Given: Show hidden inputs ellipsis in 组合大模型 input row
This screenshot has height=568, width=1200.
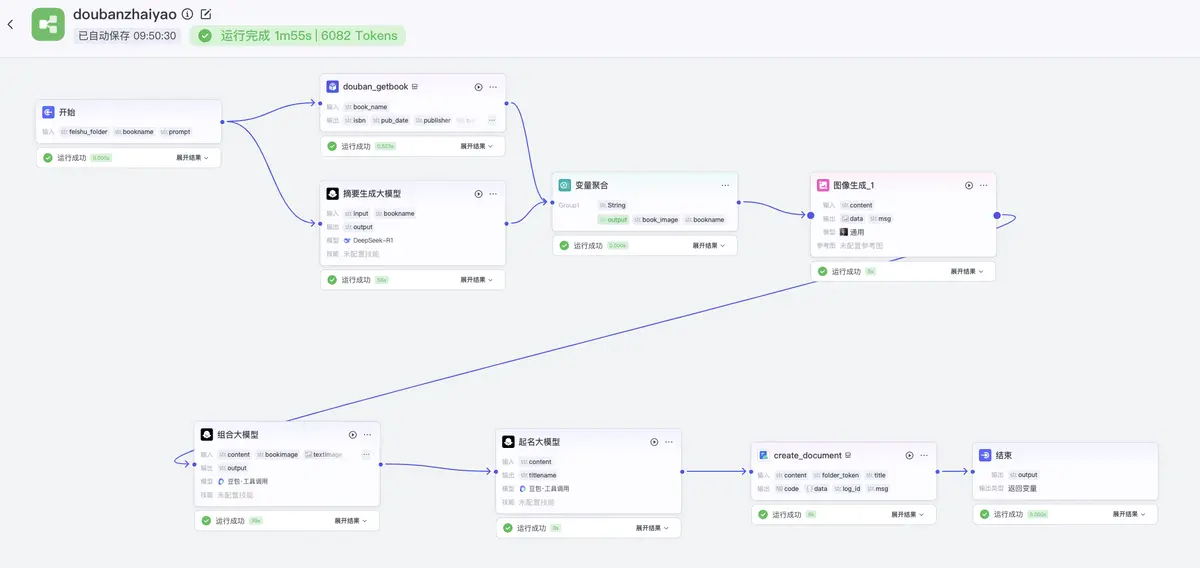Looking at the screenshot, I should (366, 454).
